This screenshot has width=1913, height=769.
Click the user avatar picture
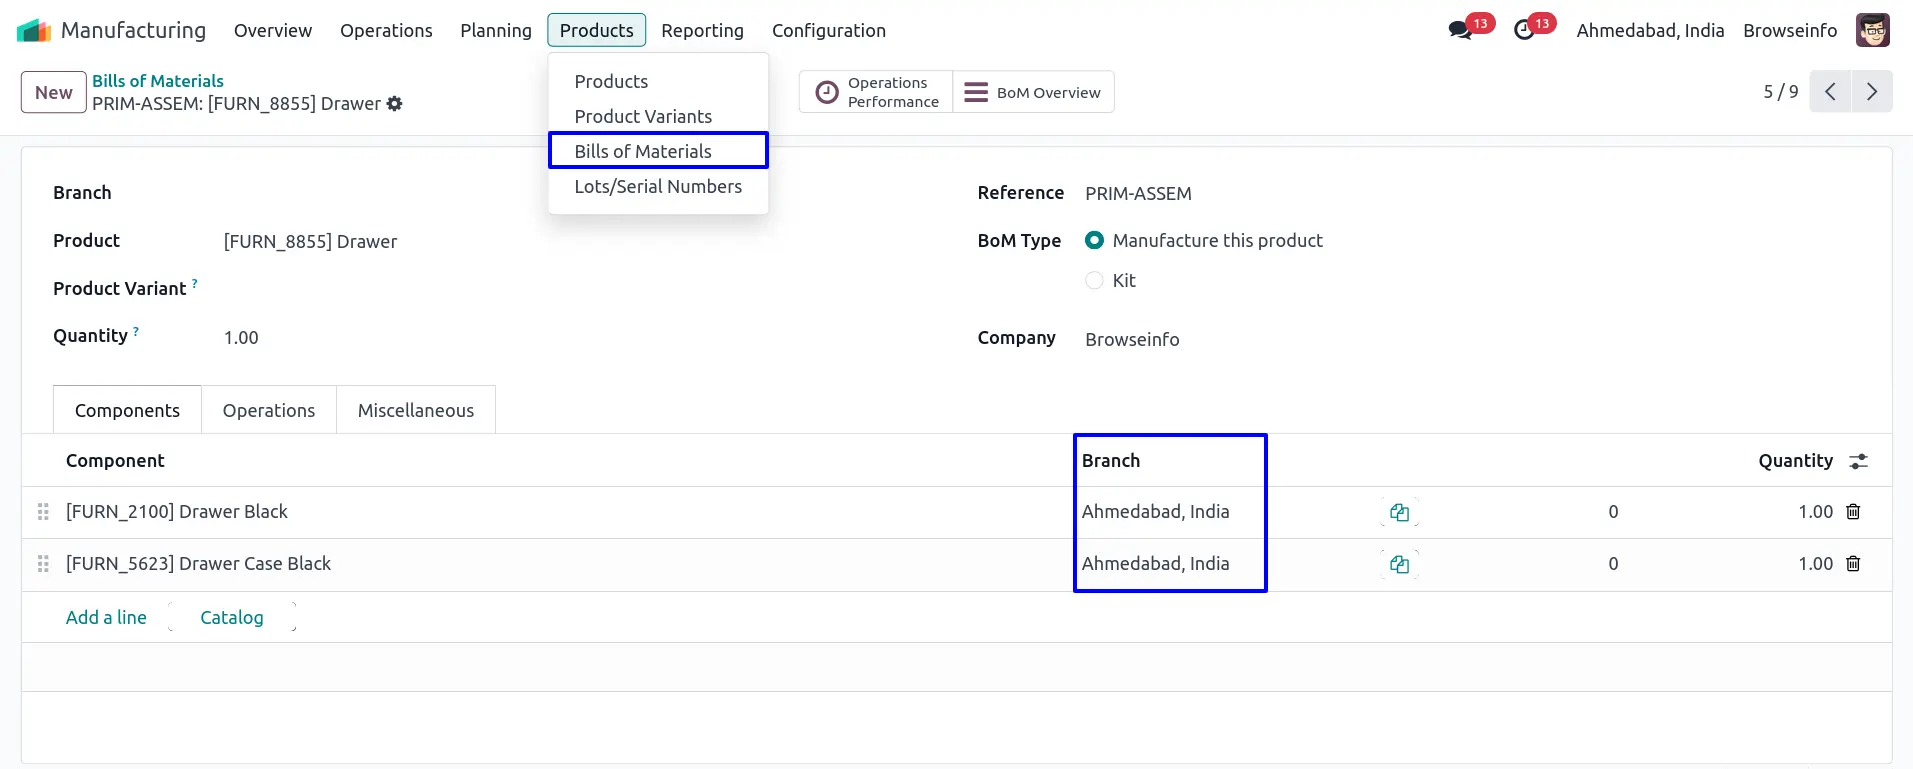point(1872,31)
